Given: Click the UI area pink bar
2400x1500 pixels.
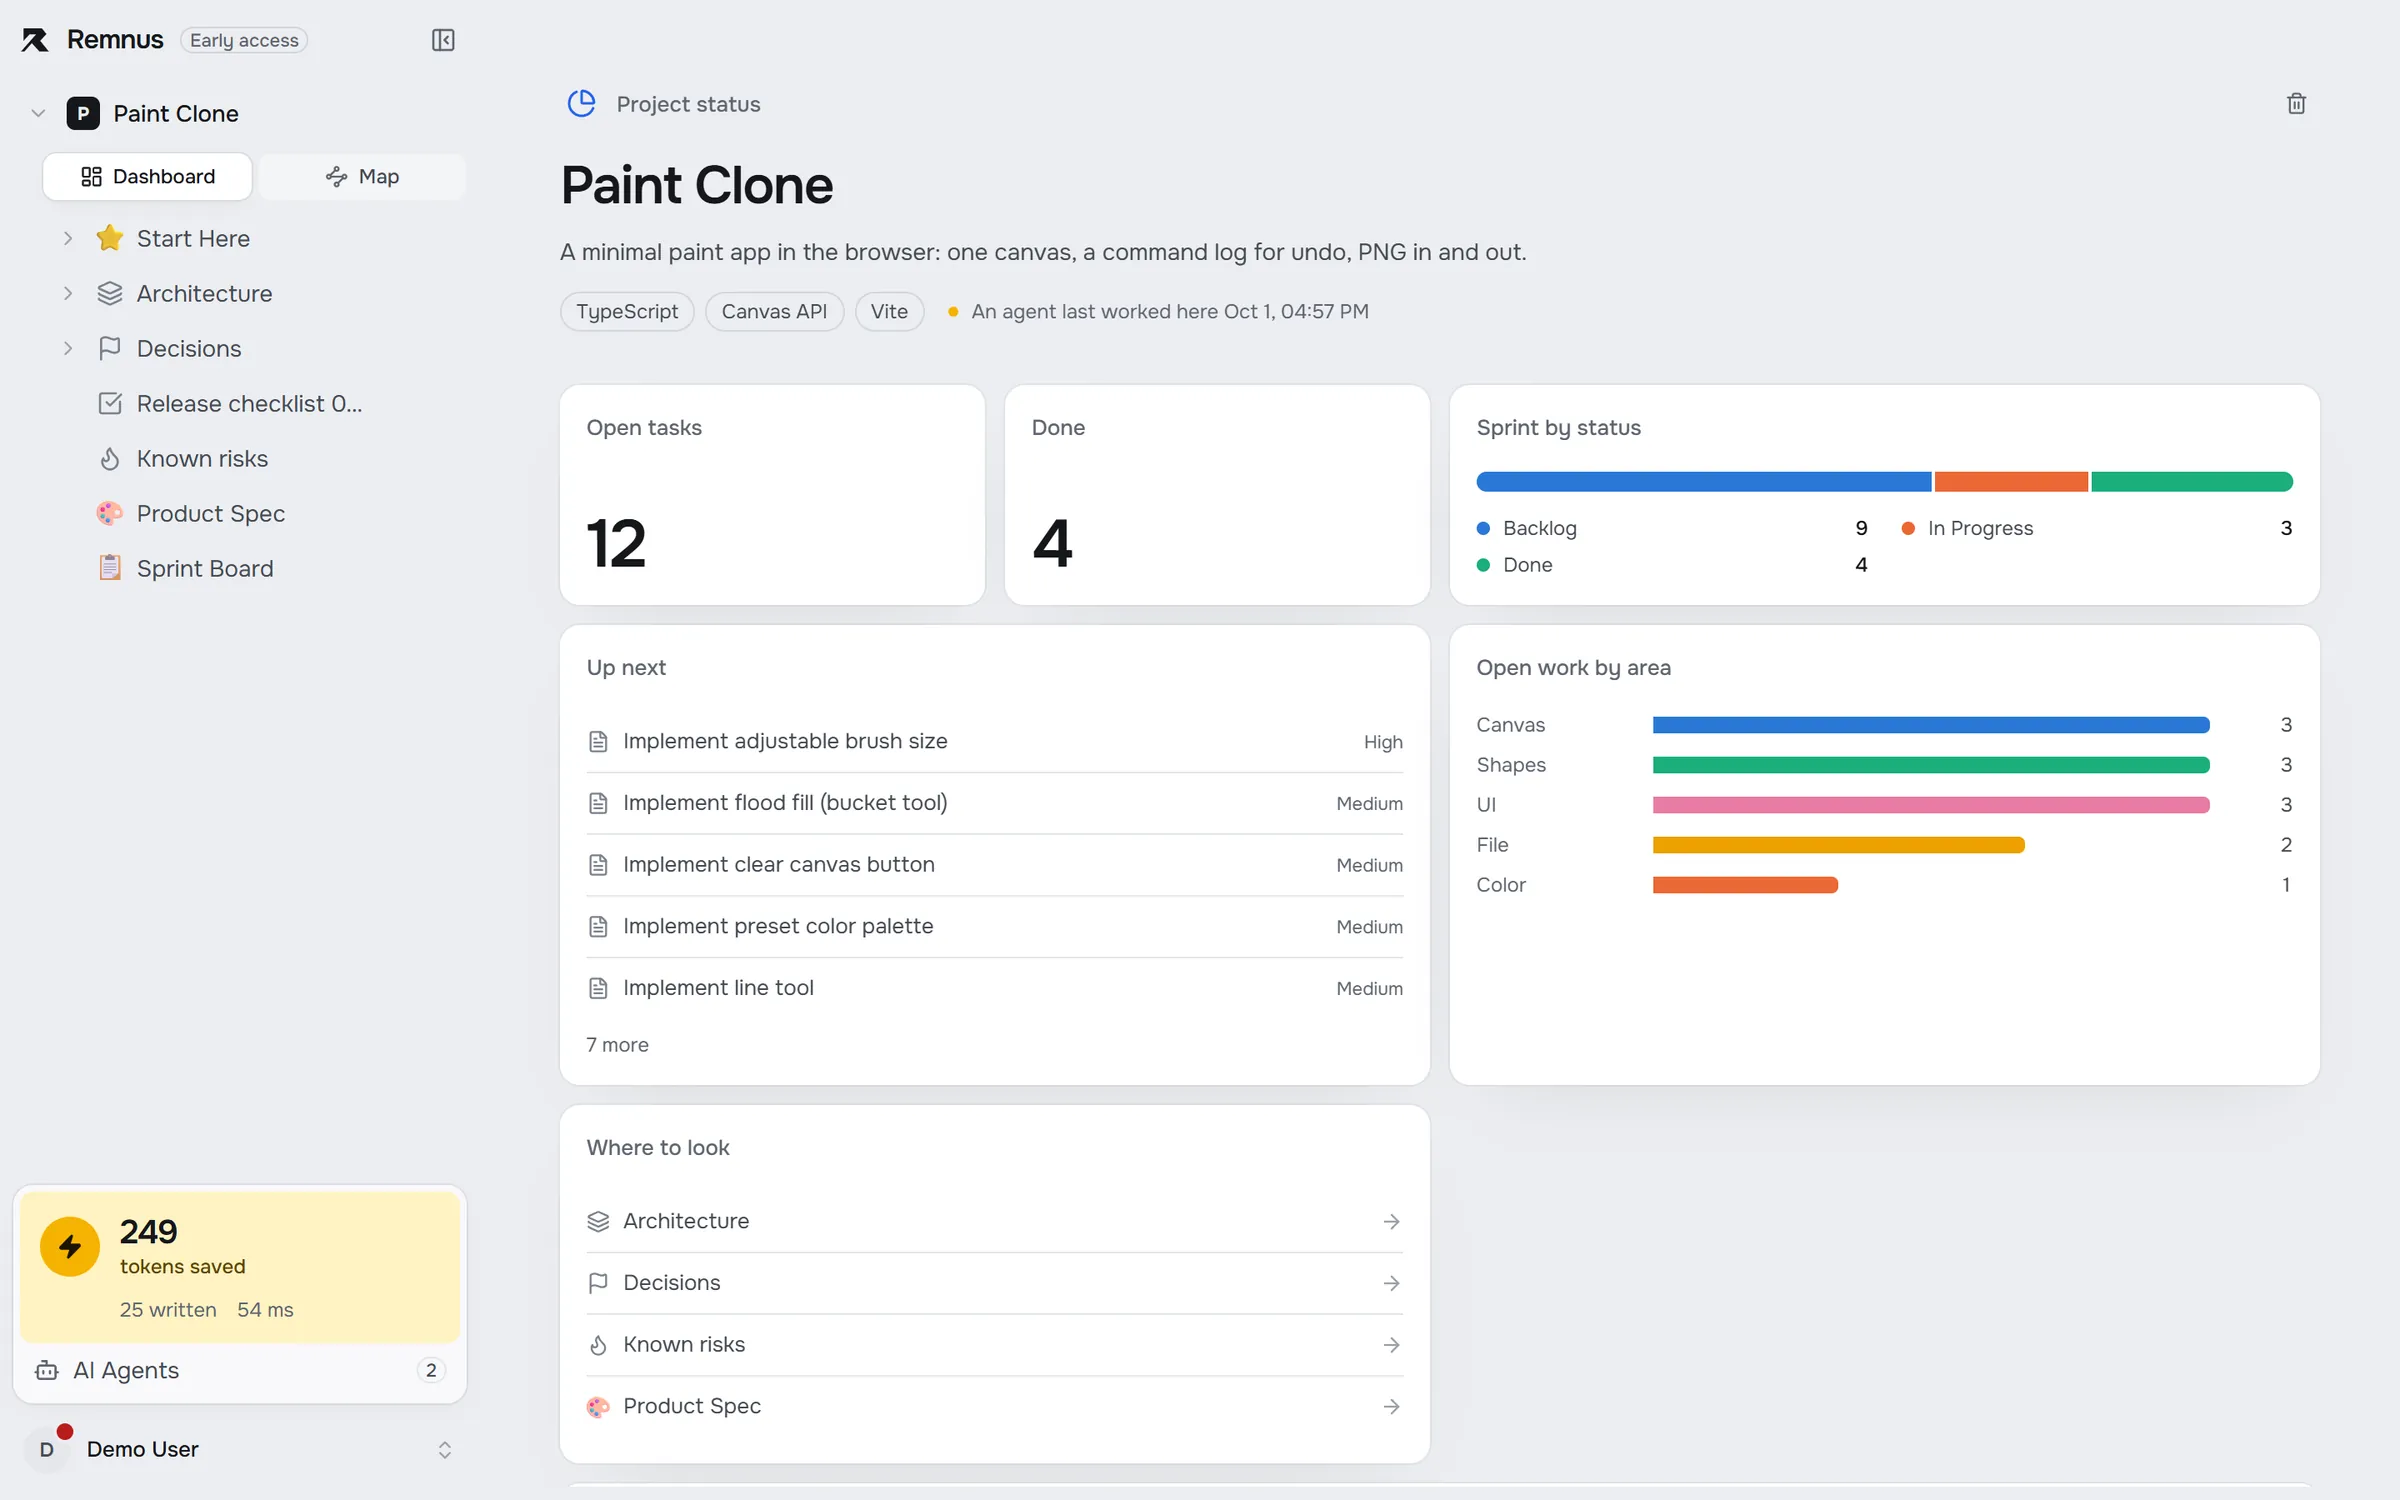Looking at the screenshot, I should pyautogui.click(x=1931, y=805).
